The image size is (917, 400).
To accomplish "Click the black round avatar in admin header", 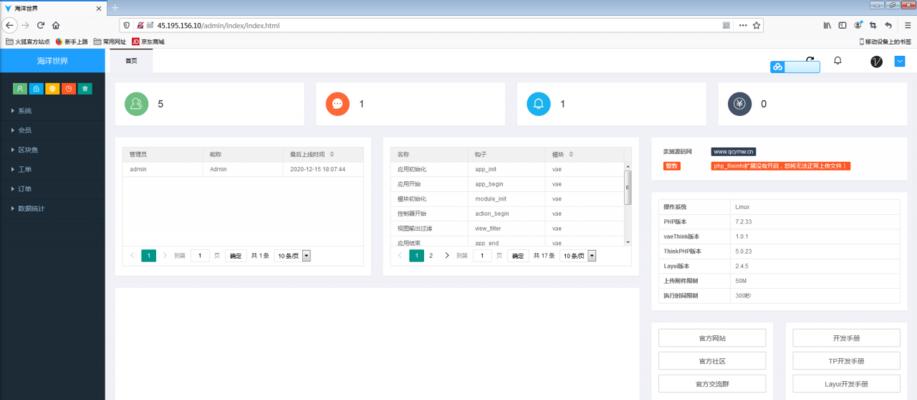I will (x=876, y=61).
